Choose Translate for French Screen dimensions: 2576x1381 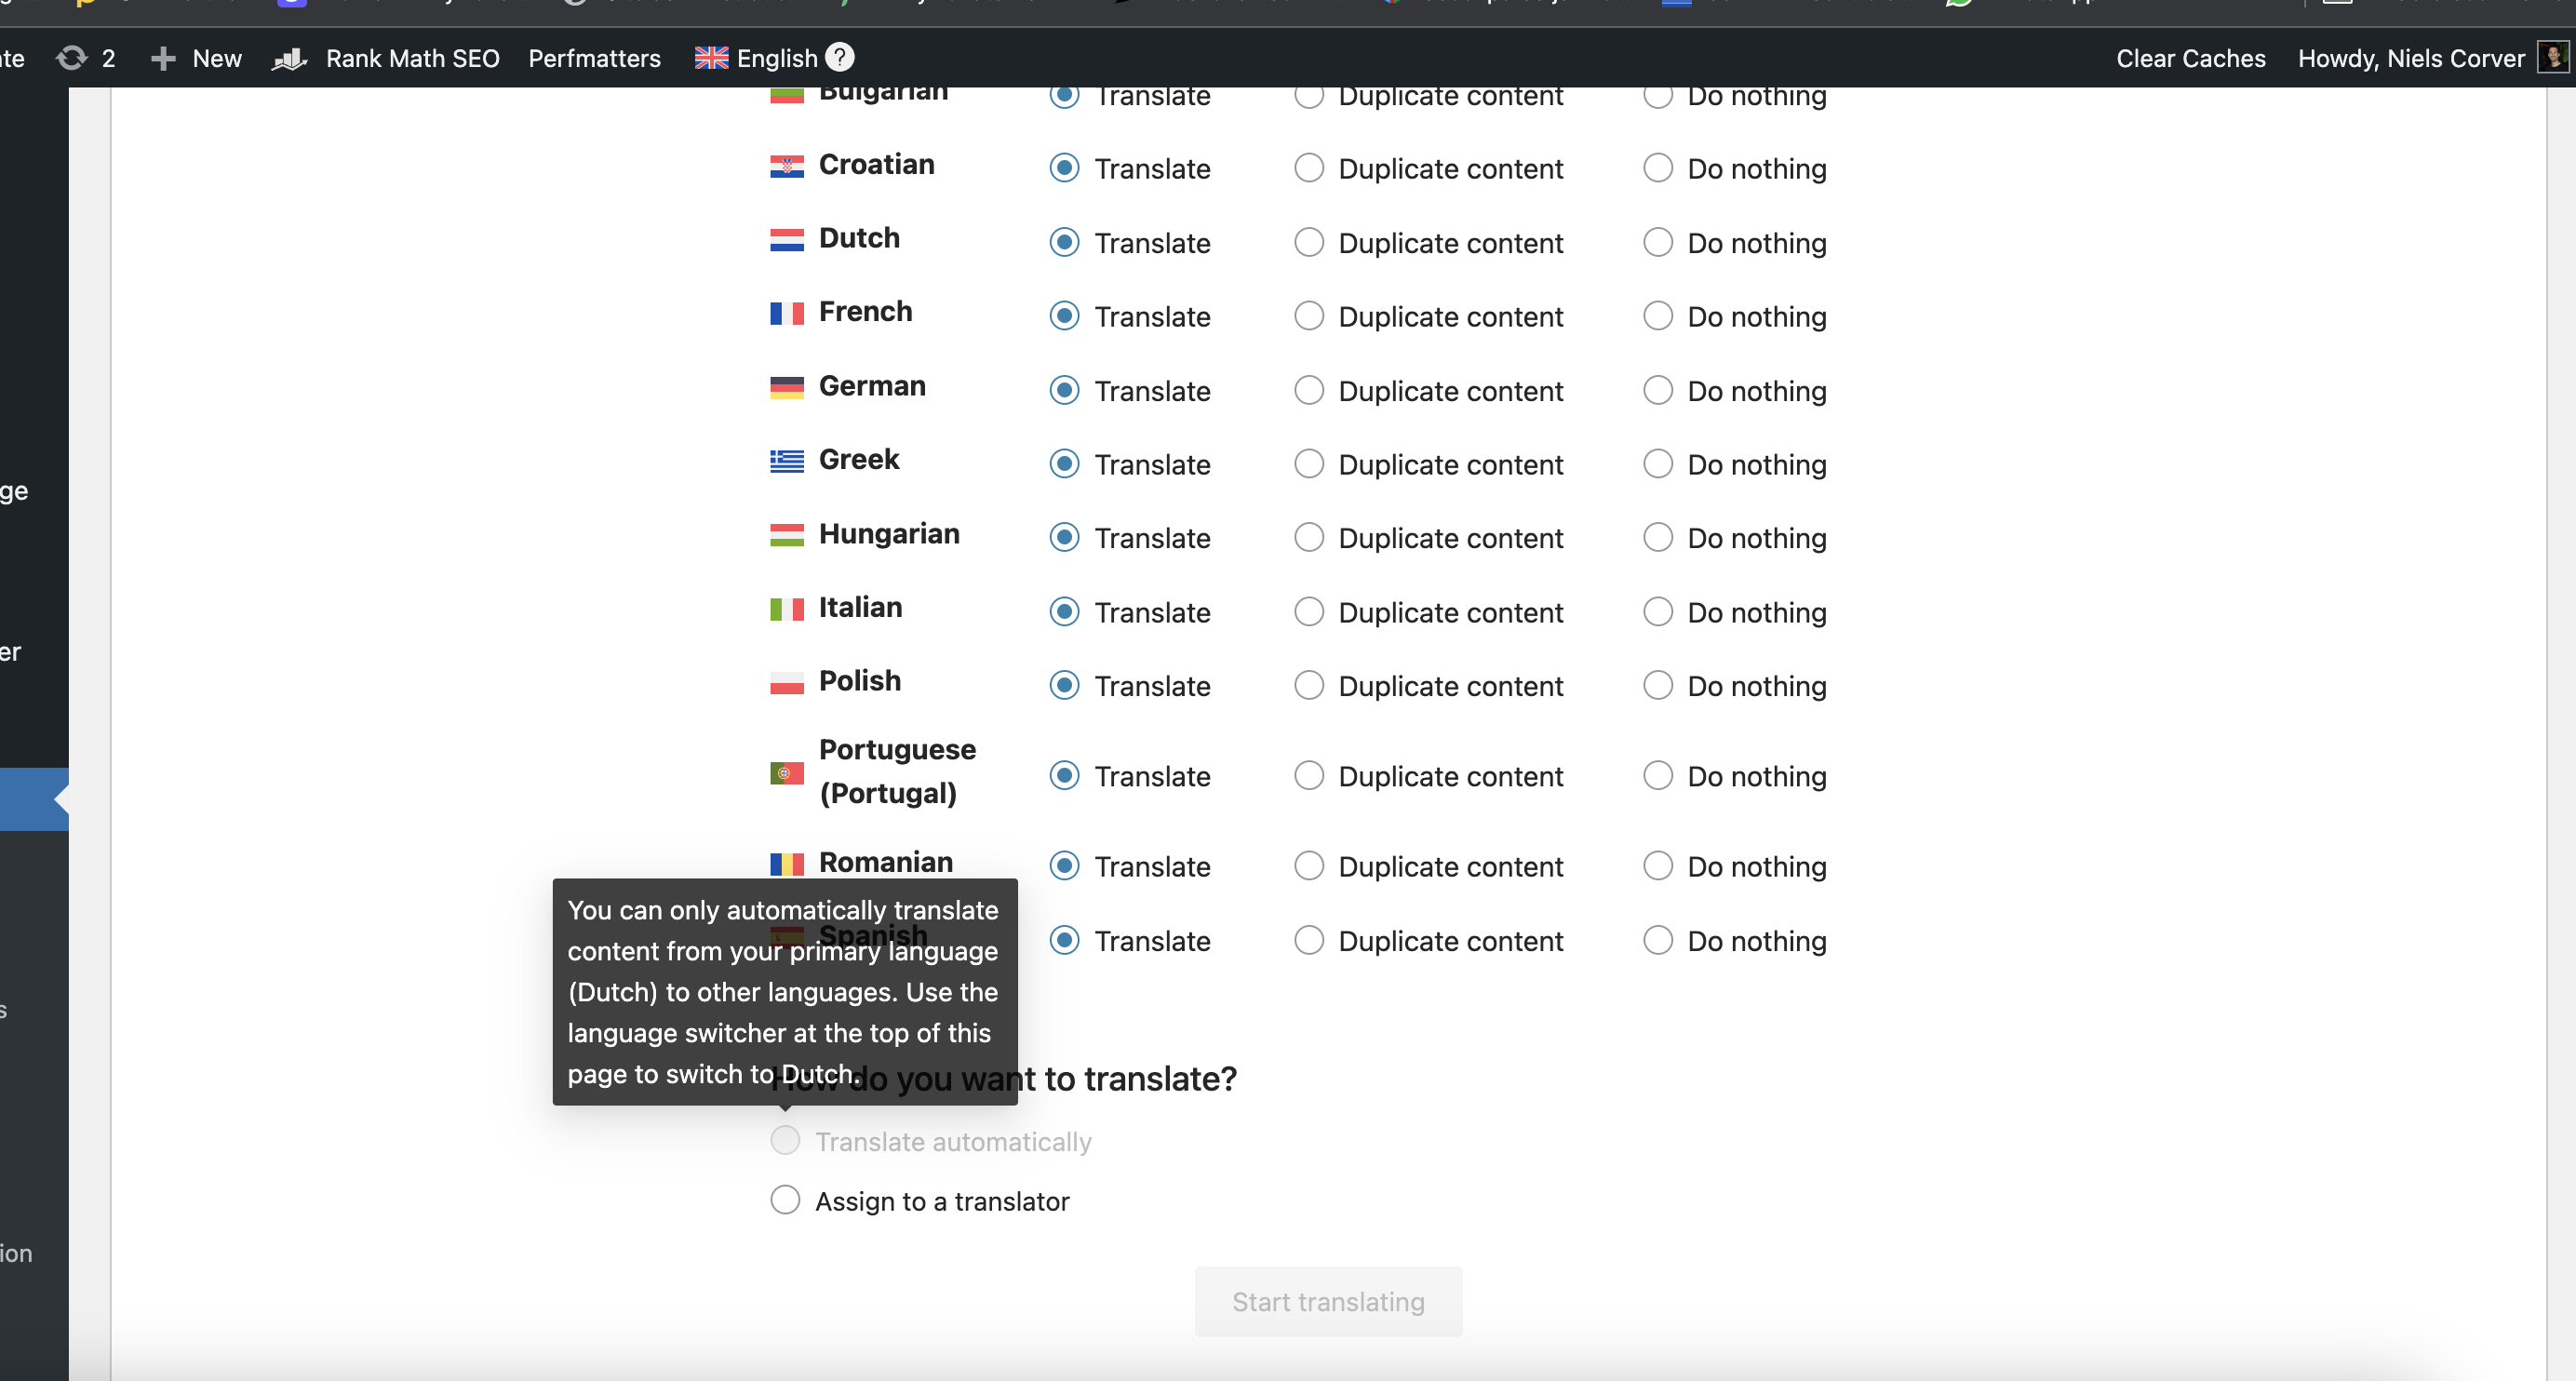pos(1065,316)
